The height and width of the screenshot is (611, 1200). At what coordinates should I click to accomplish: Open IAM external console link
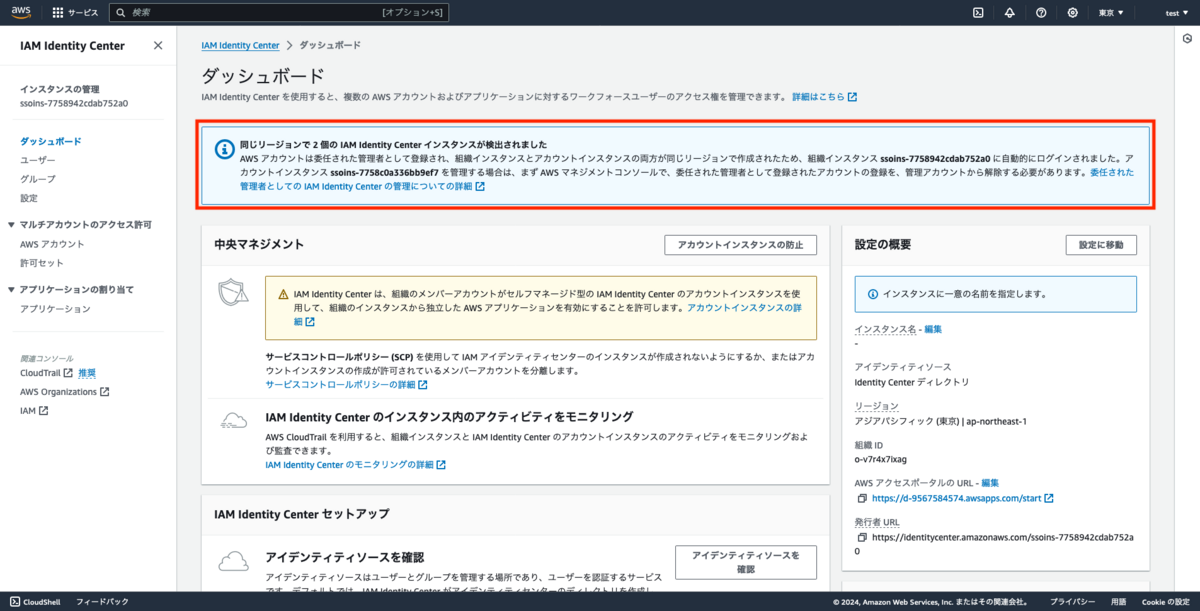[x=33, y=411]
